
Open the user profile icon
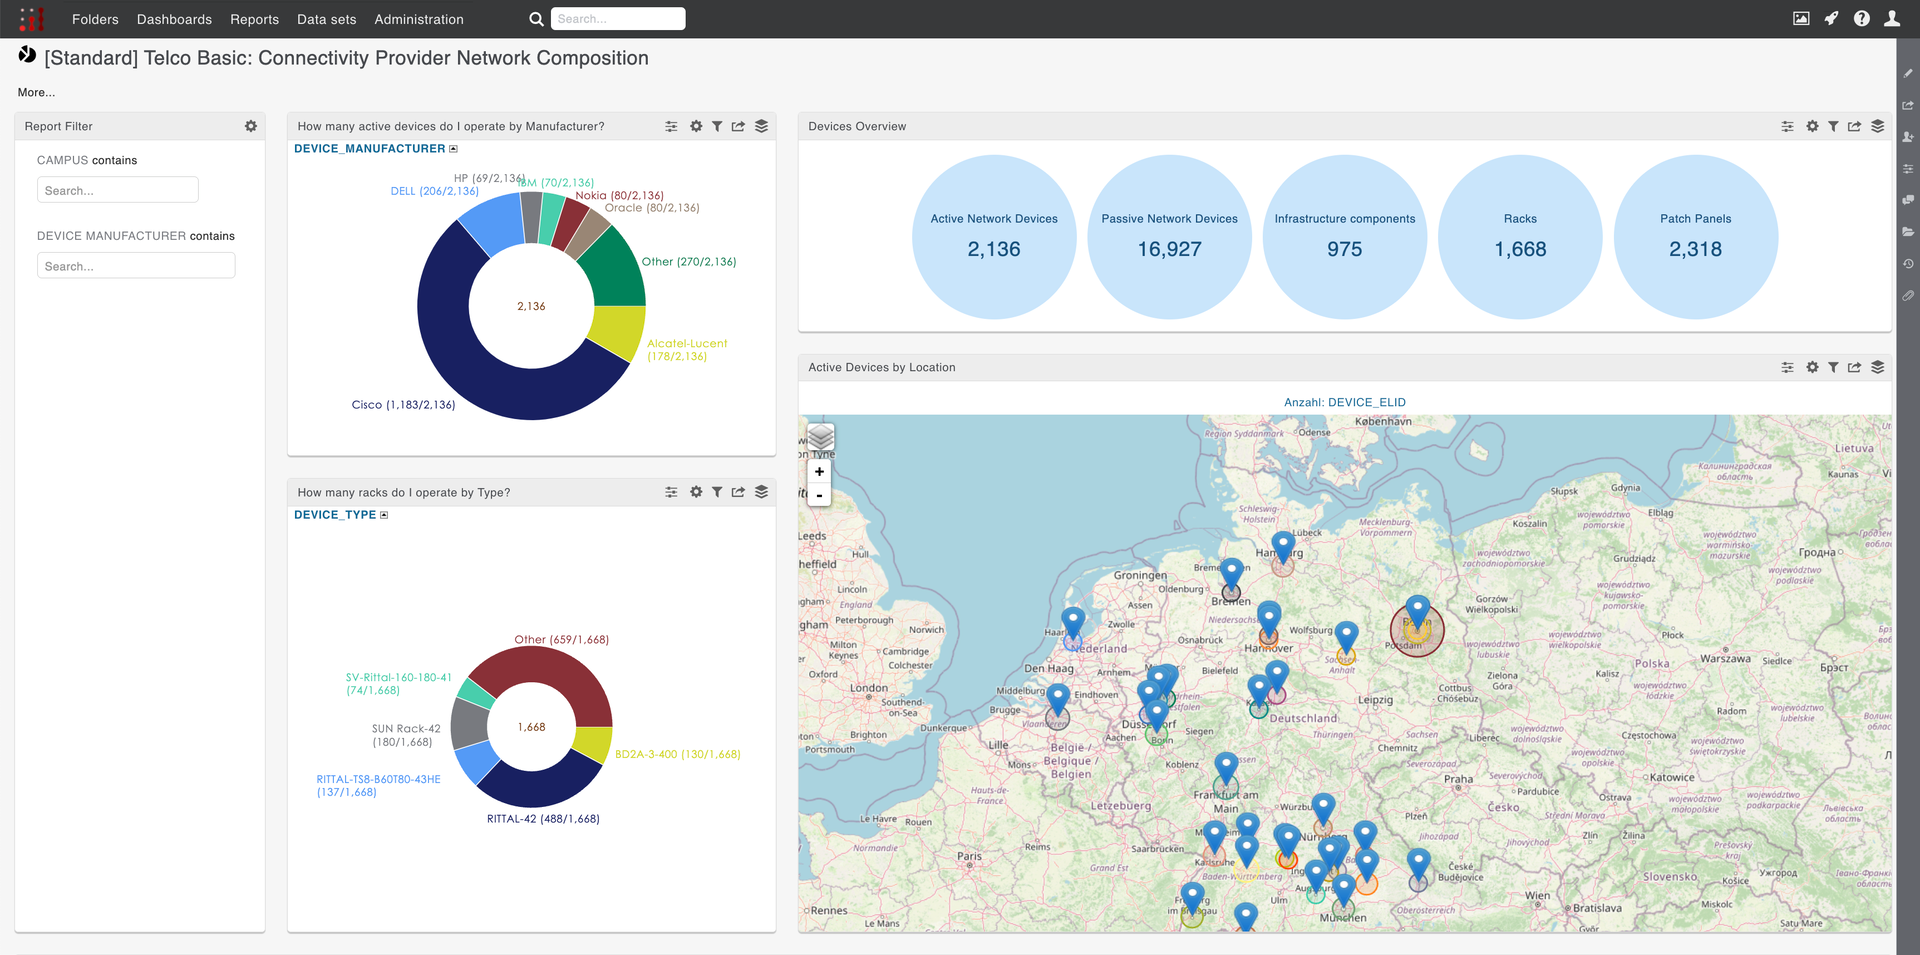point(1891,18)
